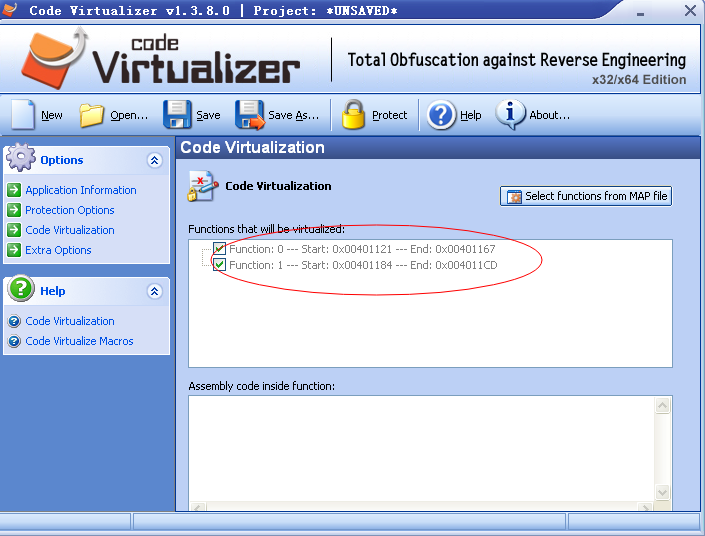Screen dimensions: 705x536
Task: Click the green arrow beside Application Information
Action: (14, 190)
